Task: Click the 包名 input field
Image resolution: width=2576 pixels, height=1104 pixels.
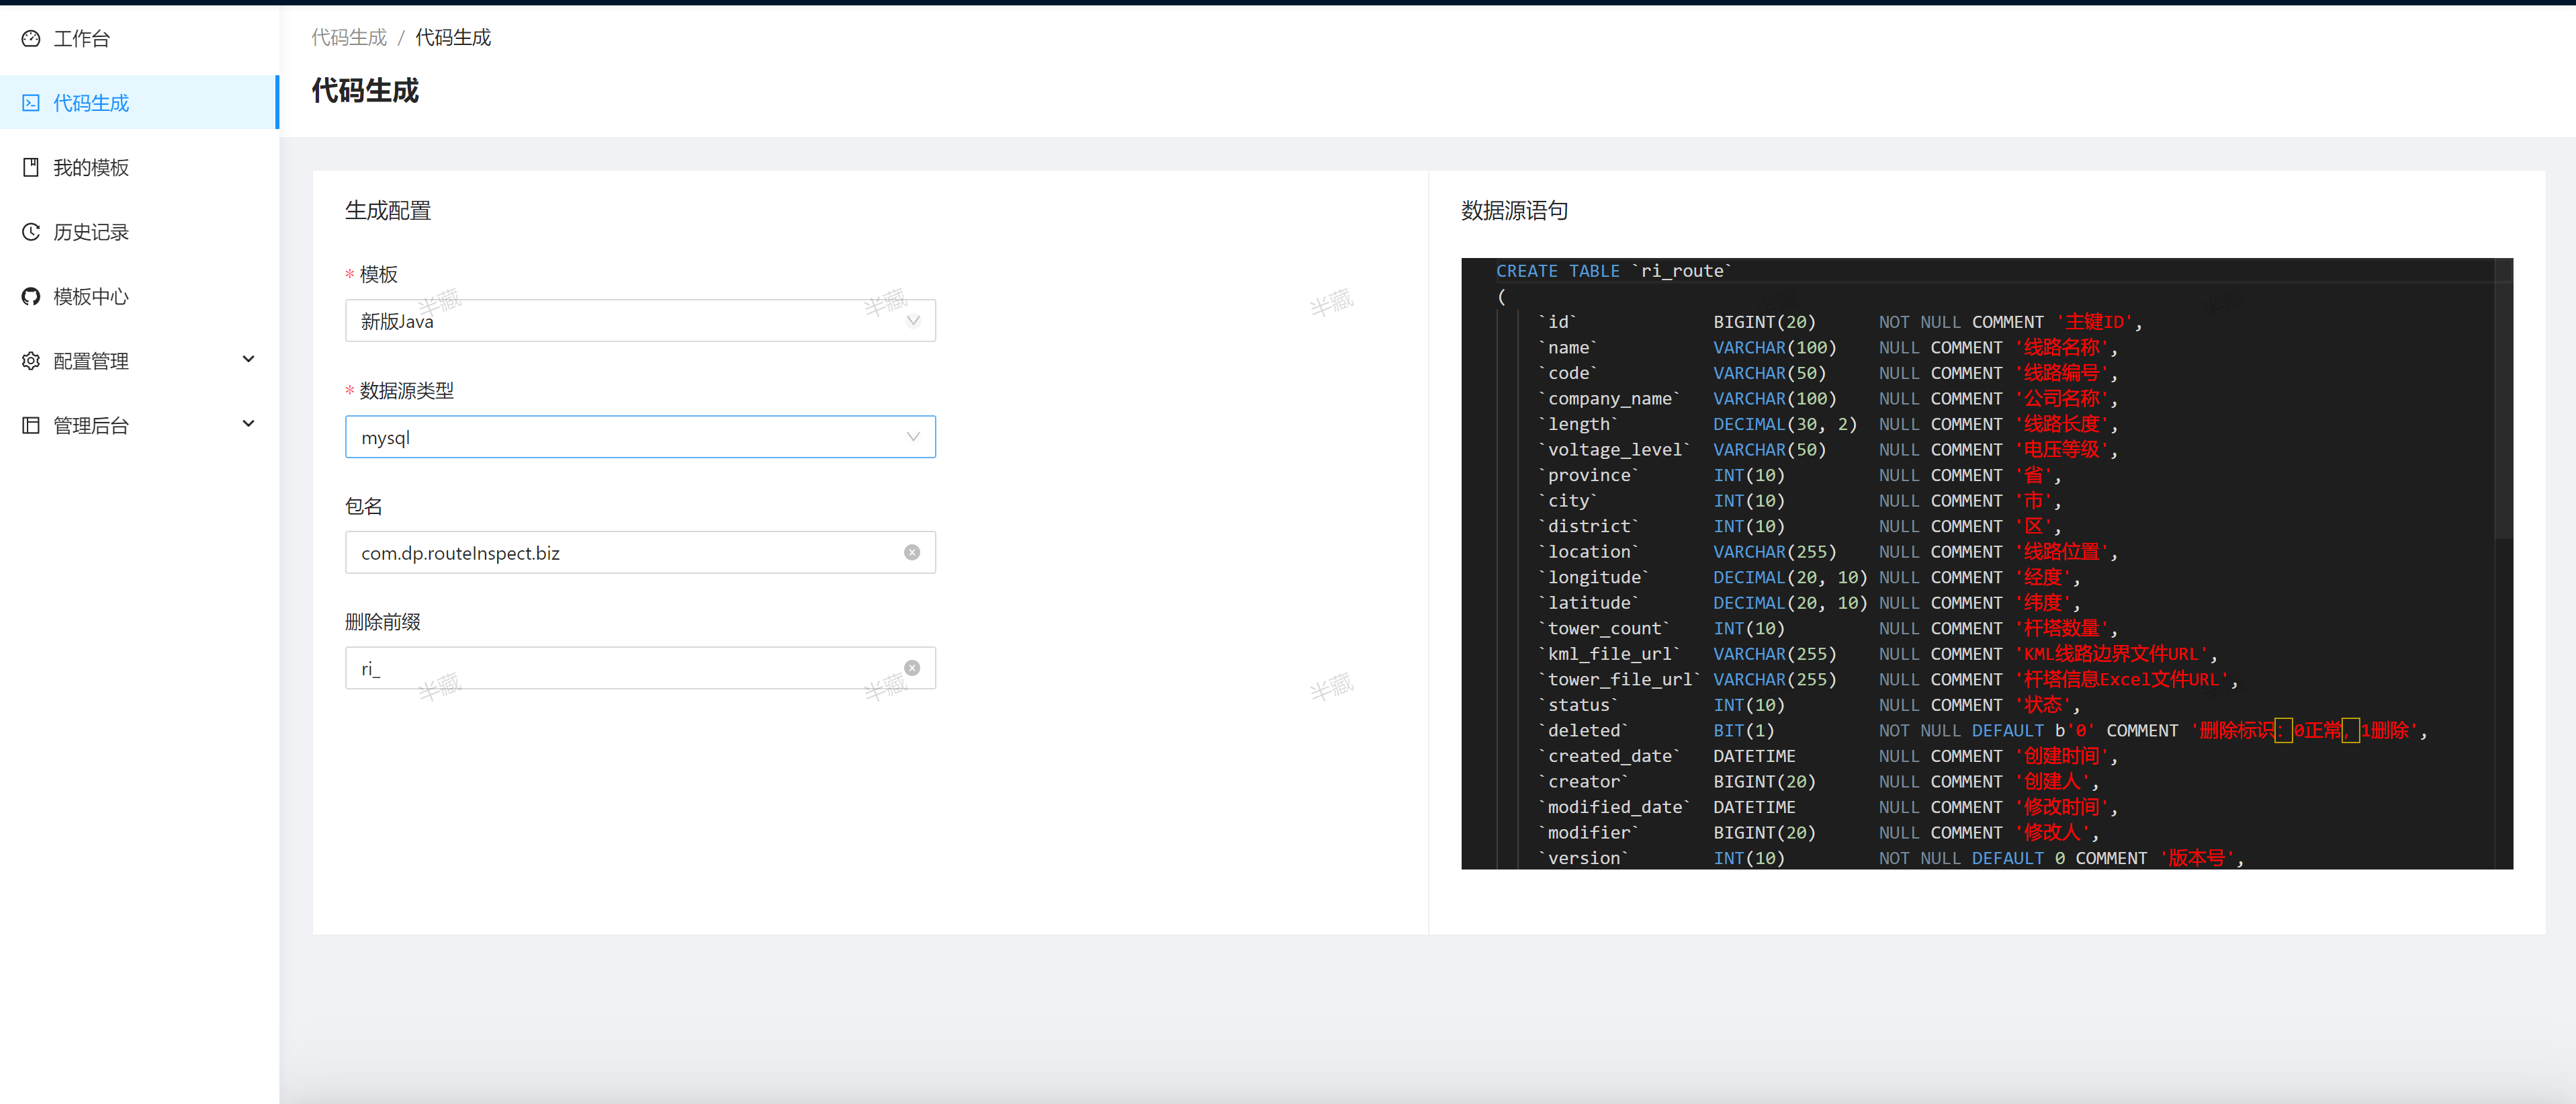Action: click(640, 552)
